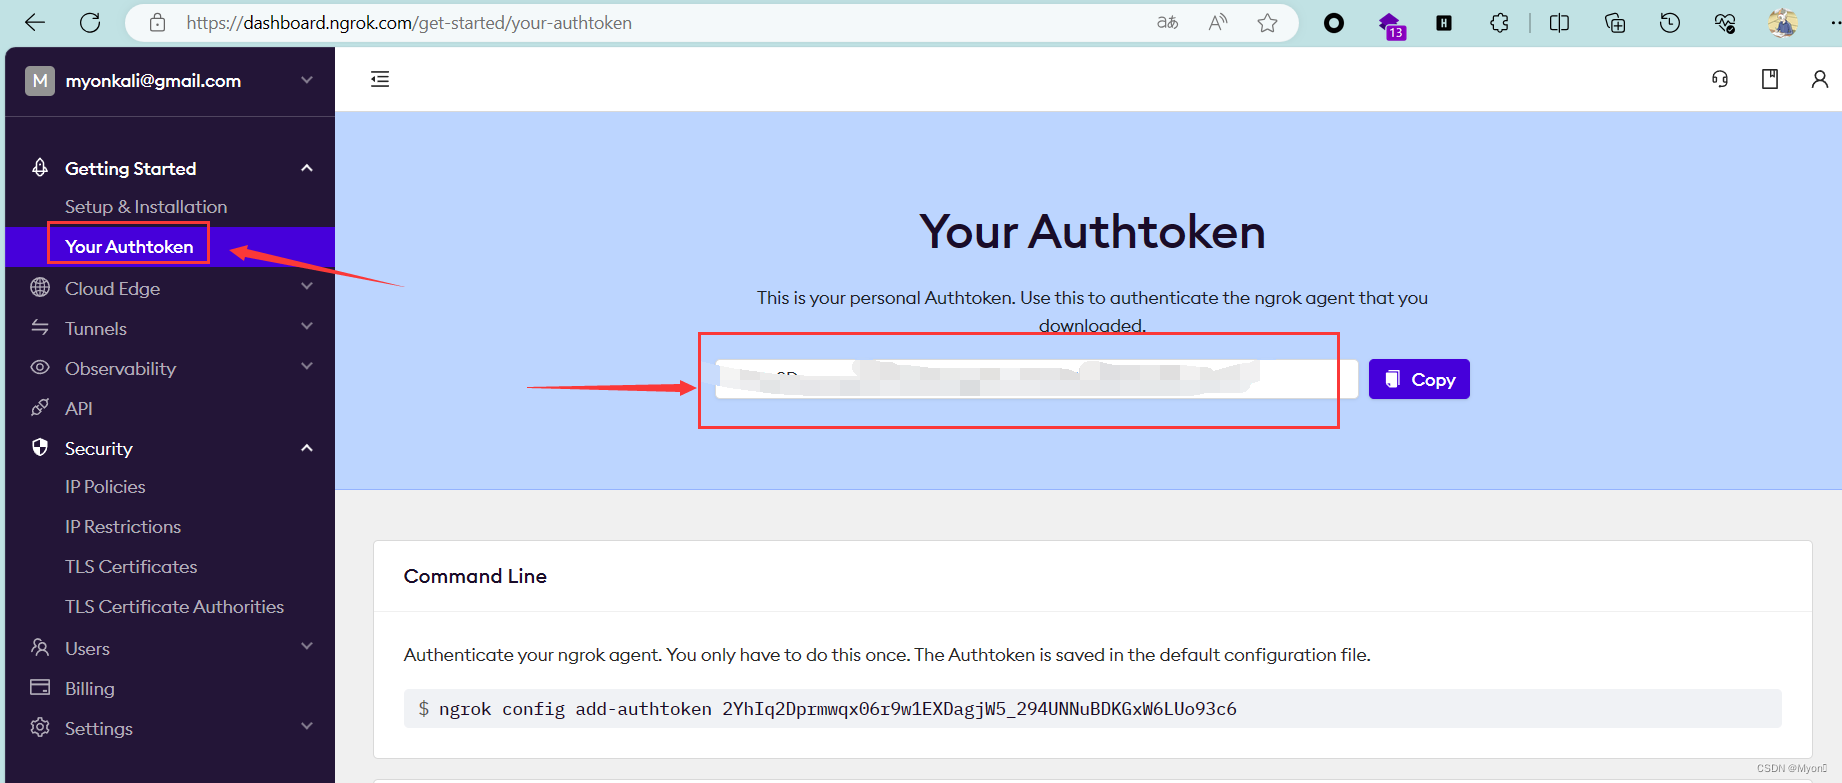Open support headset icon
This screenshot has height=783, width=1842.
(x=1720, y=79)
